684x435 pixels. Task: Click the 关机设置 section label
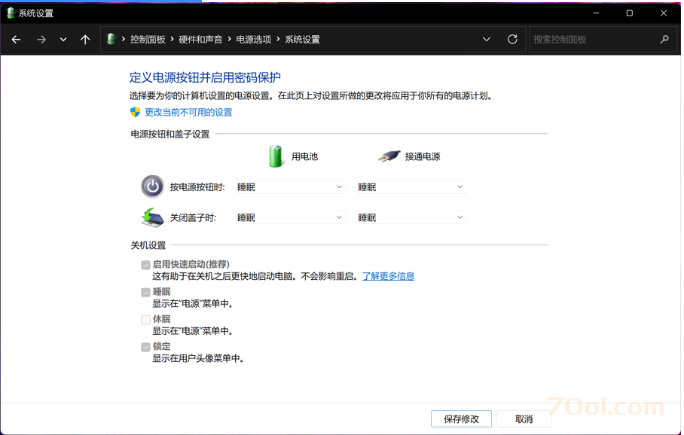[x=148, y=245]
